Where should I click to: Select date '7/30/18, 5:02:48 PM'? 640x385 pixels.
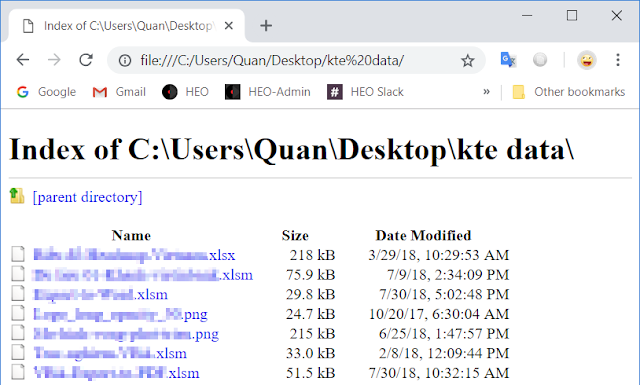click(x=444, y=294)
